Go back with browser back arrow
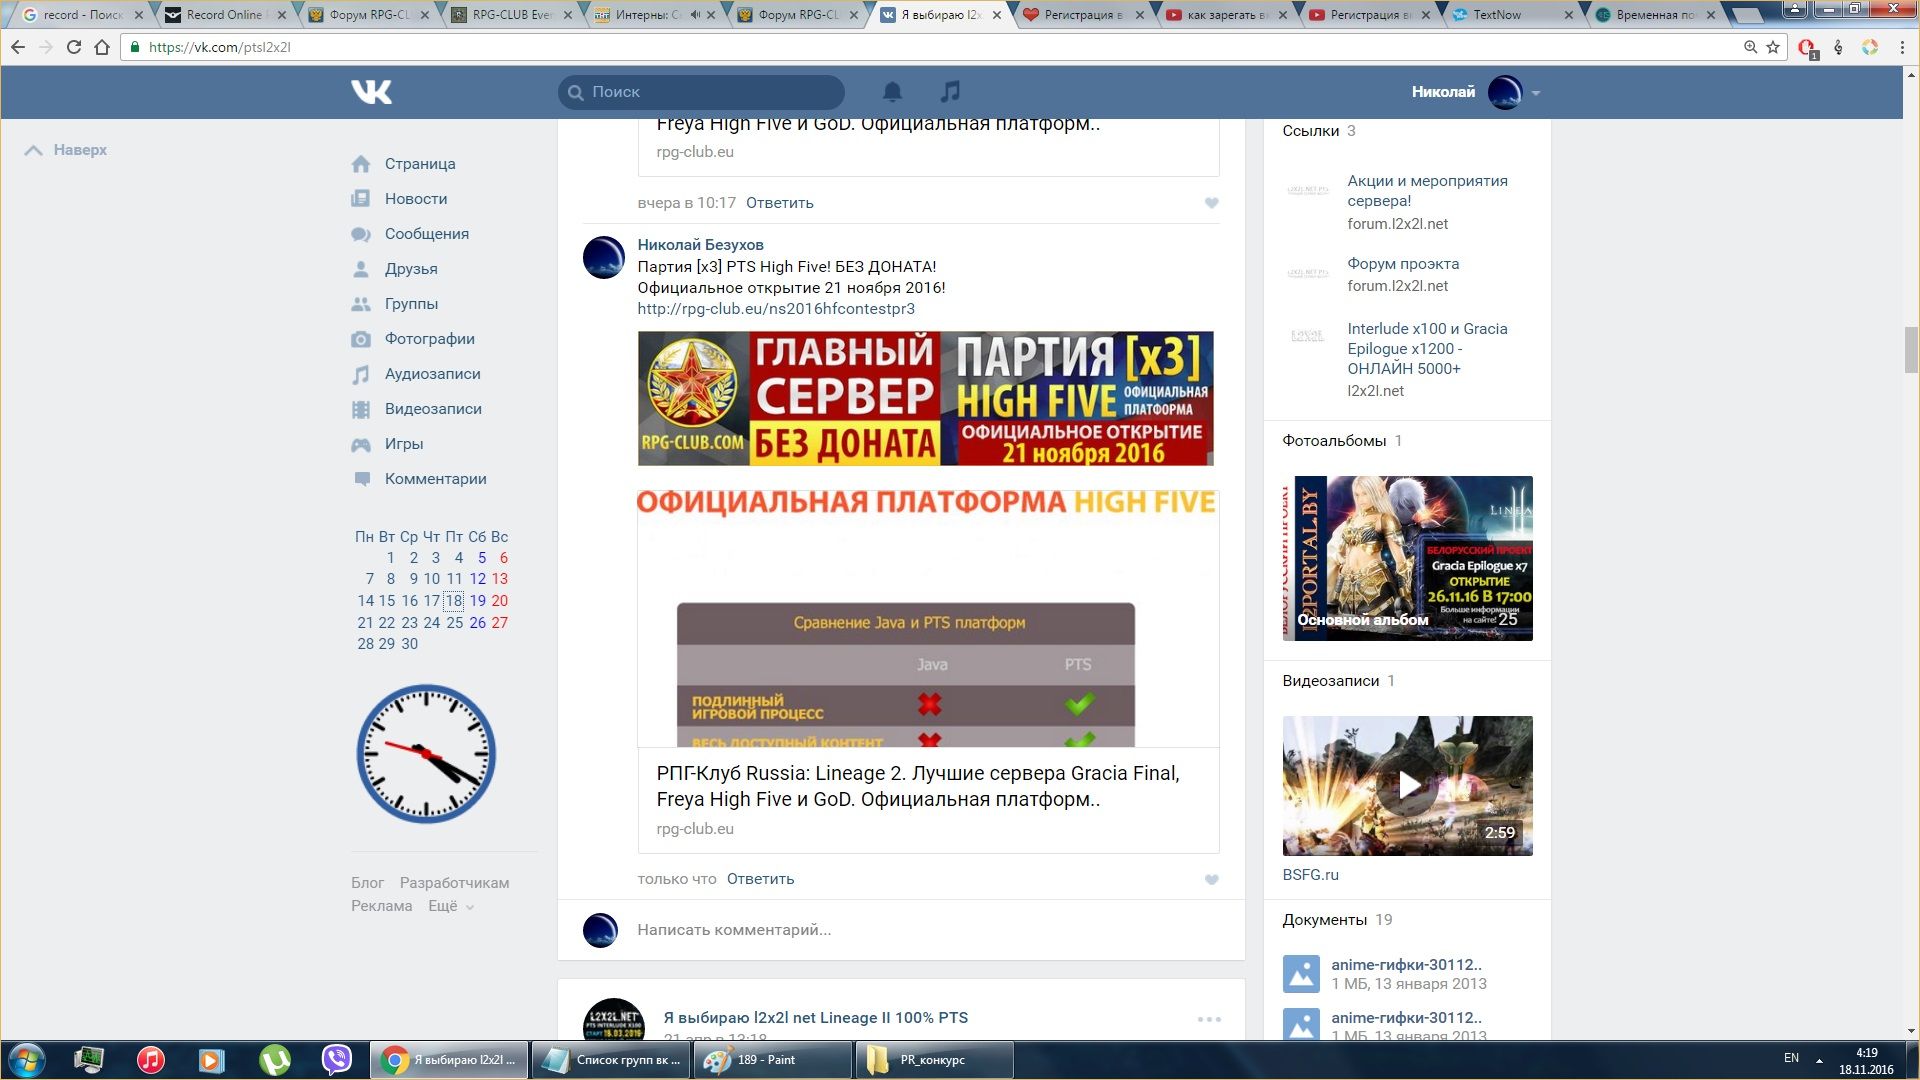Image resolution: width=1920 pixels, height=1080 pixels. tap(18, 47)
